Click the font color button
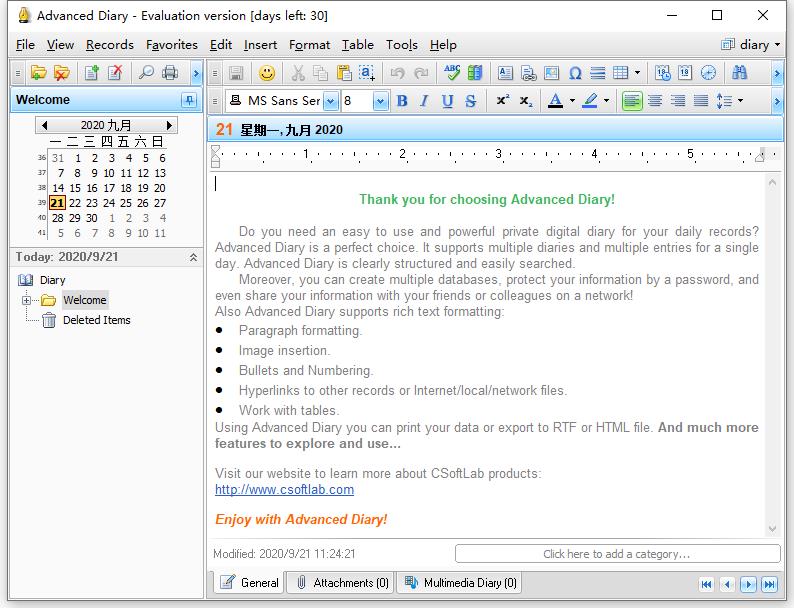 556,101
